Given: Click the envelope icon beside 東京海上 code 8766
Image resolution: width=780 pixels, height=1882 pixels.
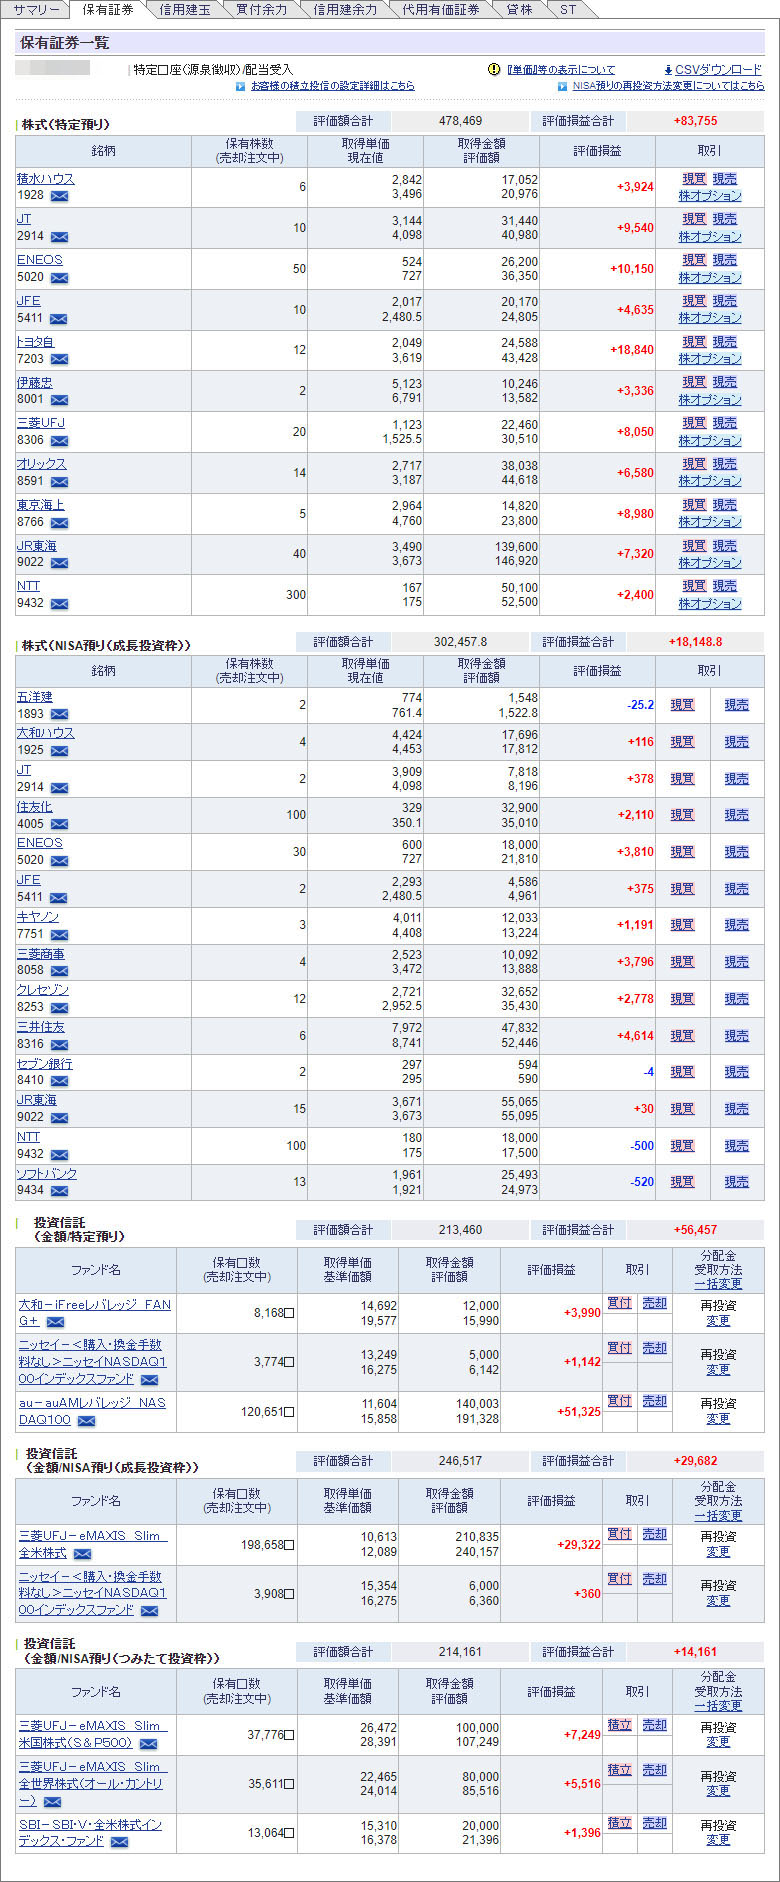Looking at the screenshot, I should click(x=59, y=522).
